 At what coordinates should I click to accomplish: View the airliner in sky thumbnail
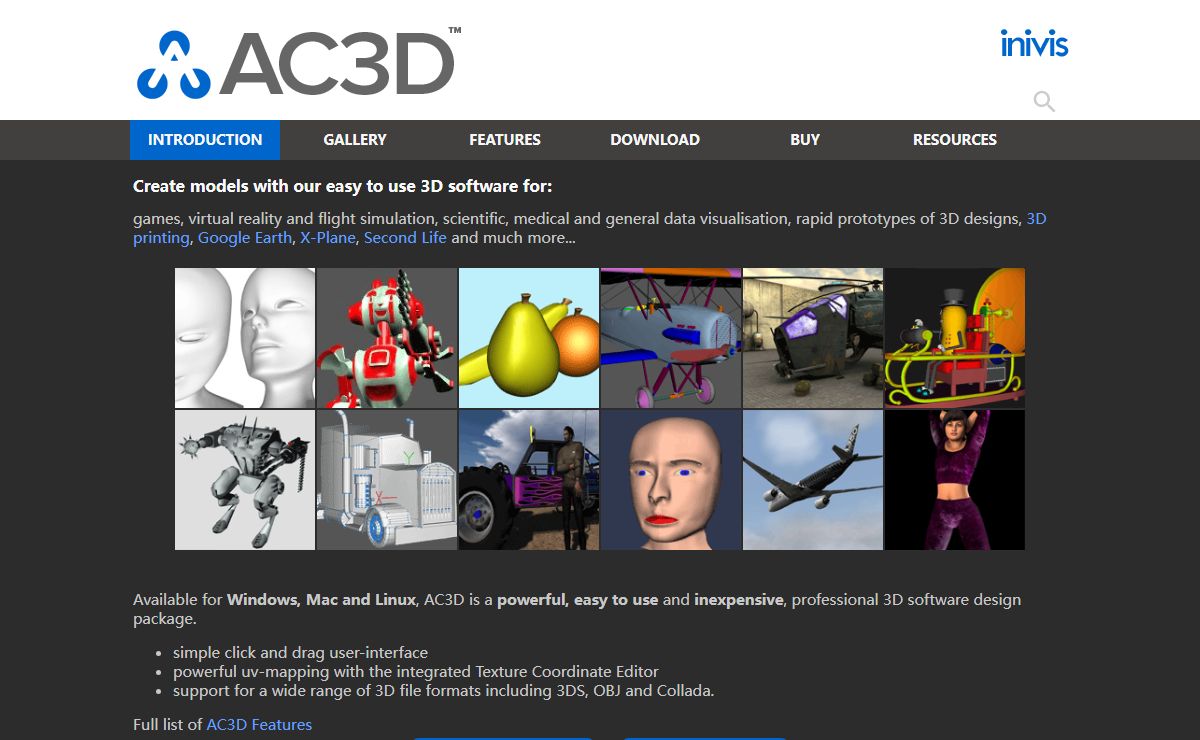pos(813,480)
